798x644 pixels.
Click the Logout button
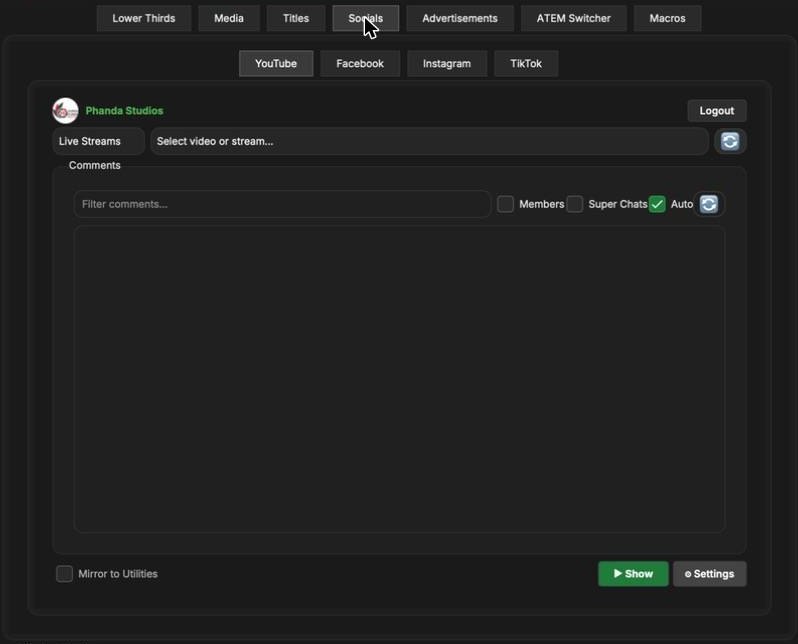717,110
